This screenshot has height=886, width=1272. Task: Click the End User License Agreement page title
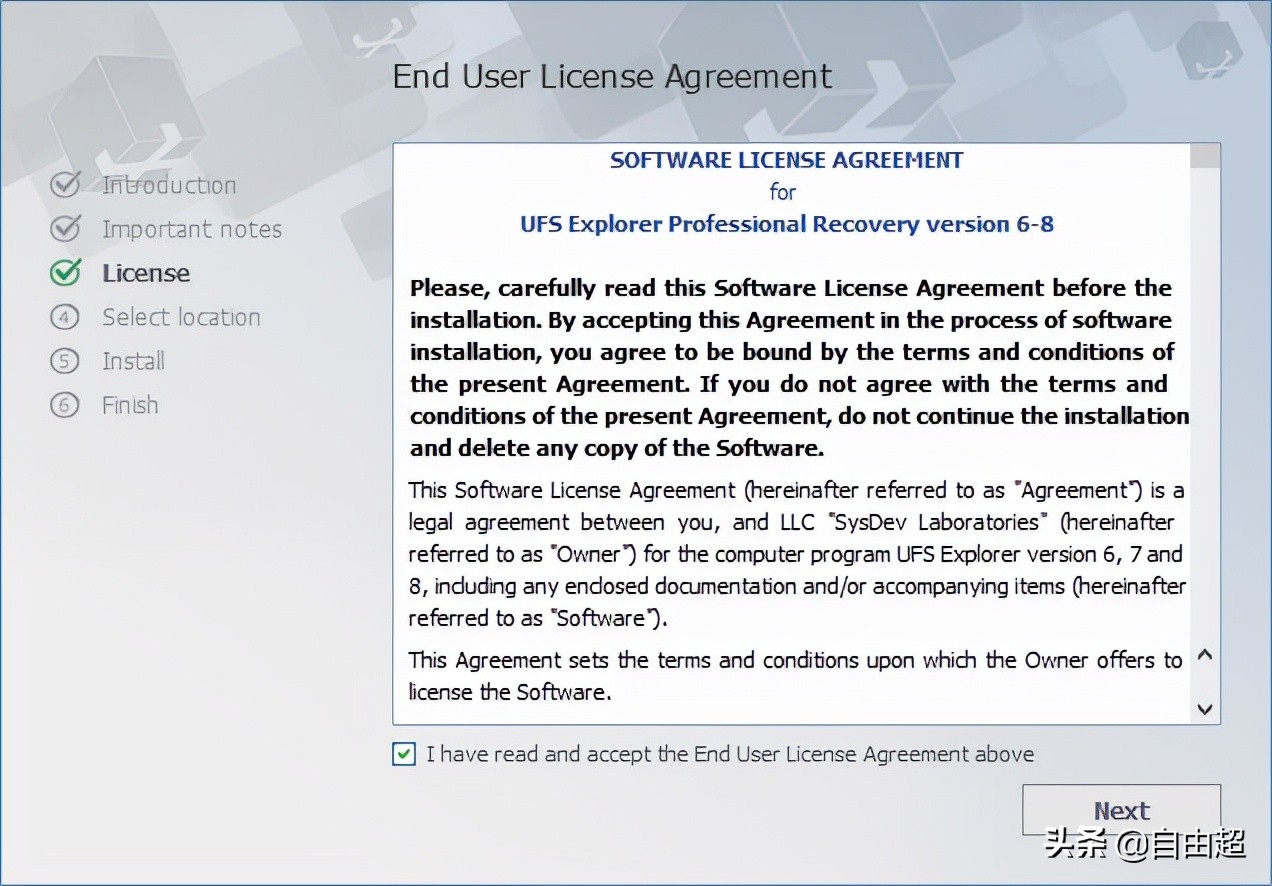point(612,77)
